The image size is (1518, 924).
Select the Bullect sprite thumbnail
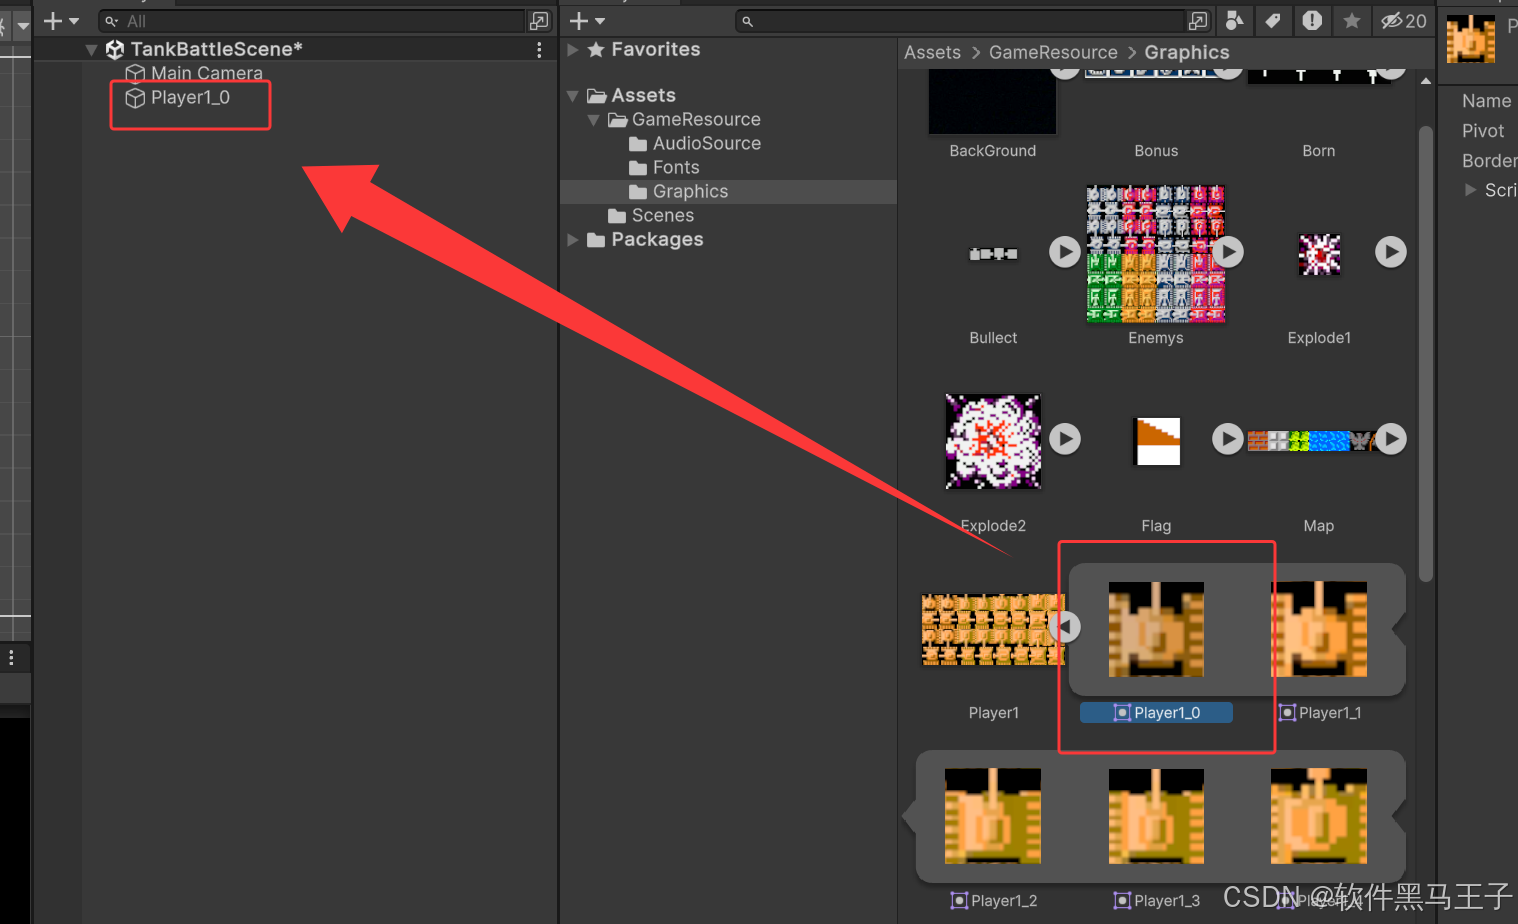point(993,254)
